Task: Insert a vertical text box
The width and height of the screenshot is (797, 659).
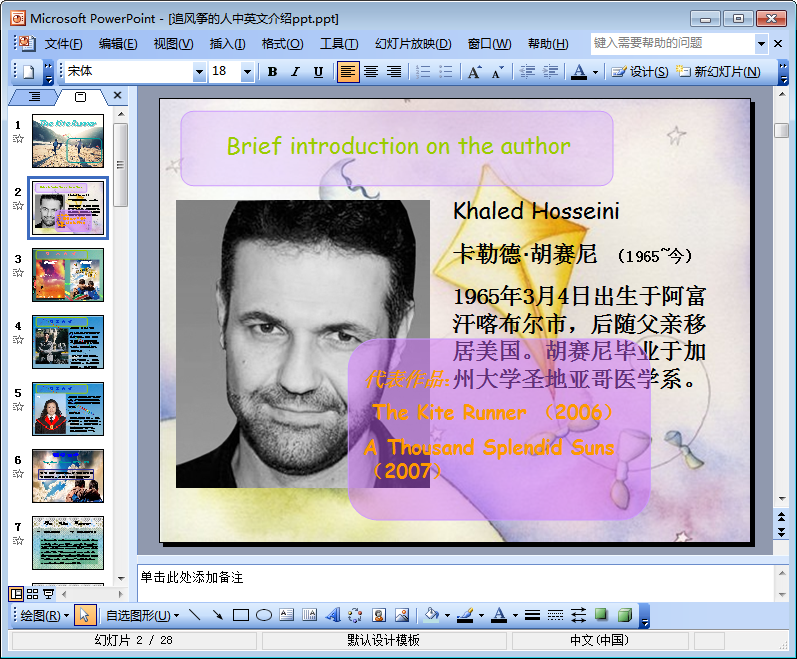Action: click(x=310, y=615)
